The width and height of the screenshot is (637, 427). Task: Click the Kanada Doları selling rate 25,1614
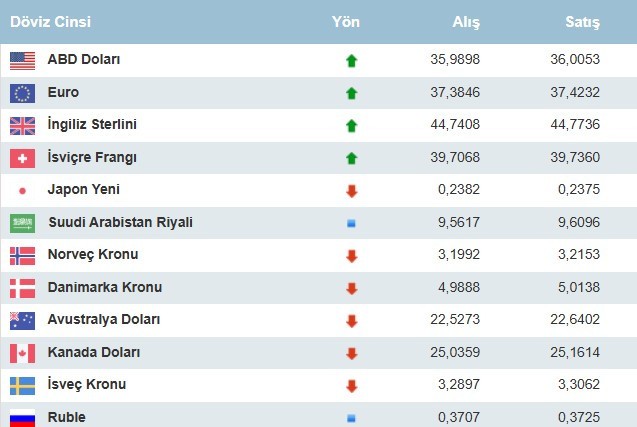click(x=575, y=352)
